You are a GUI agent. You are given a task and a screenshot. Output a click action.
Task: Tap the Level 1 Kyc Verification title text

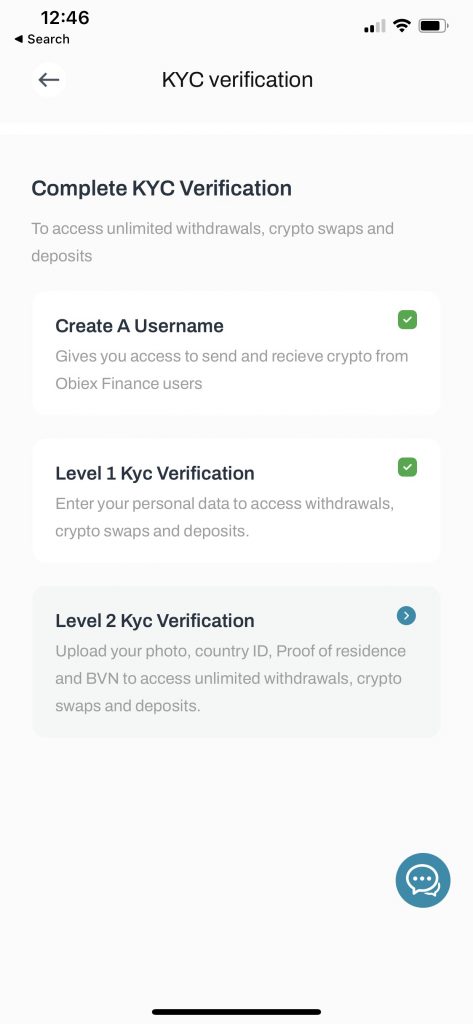tap(155, 473)
